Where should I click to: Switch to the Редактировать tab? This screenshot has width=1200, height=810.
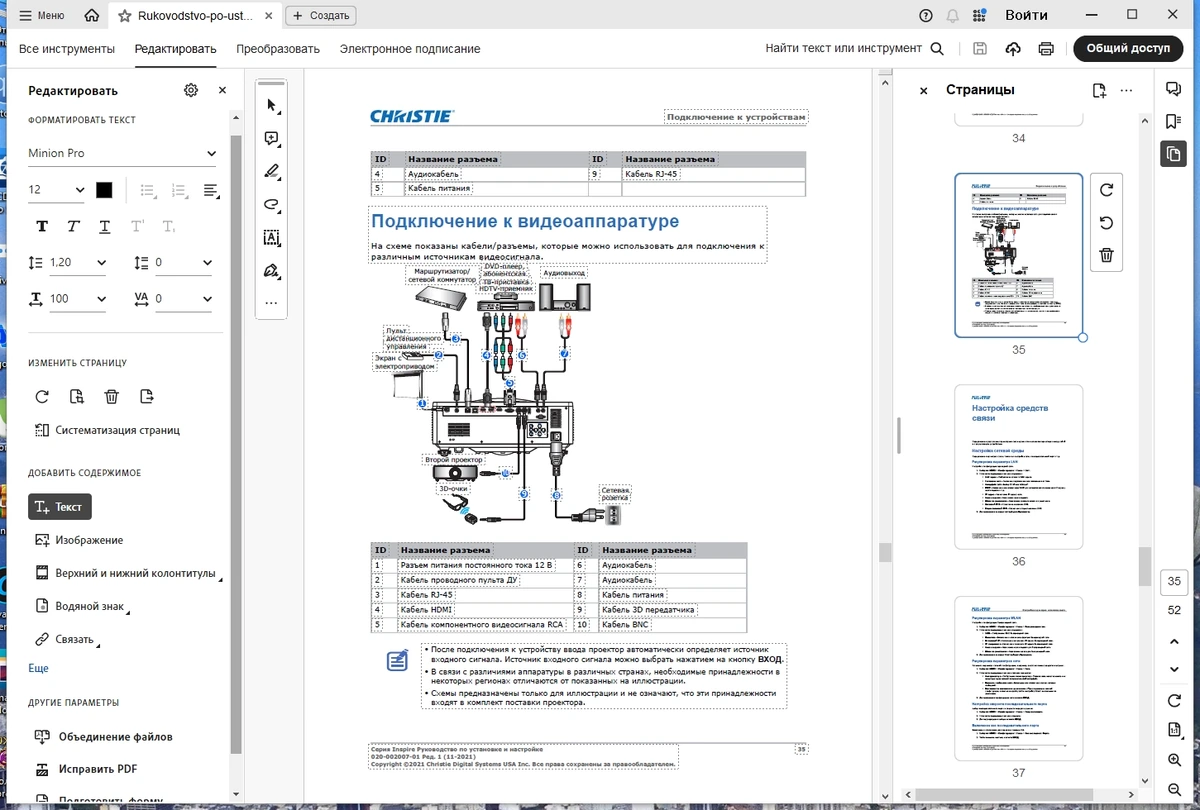[x=176, y=48]
